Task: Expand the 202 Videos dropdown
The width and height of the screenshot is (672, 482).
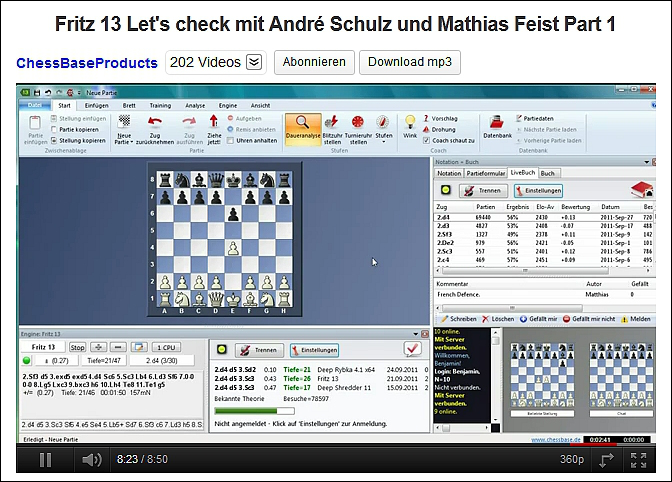Action: click(254, 62)
